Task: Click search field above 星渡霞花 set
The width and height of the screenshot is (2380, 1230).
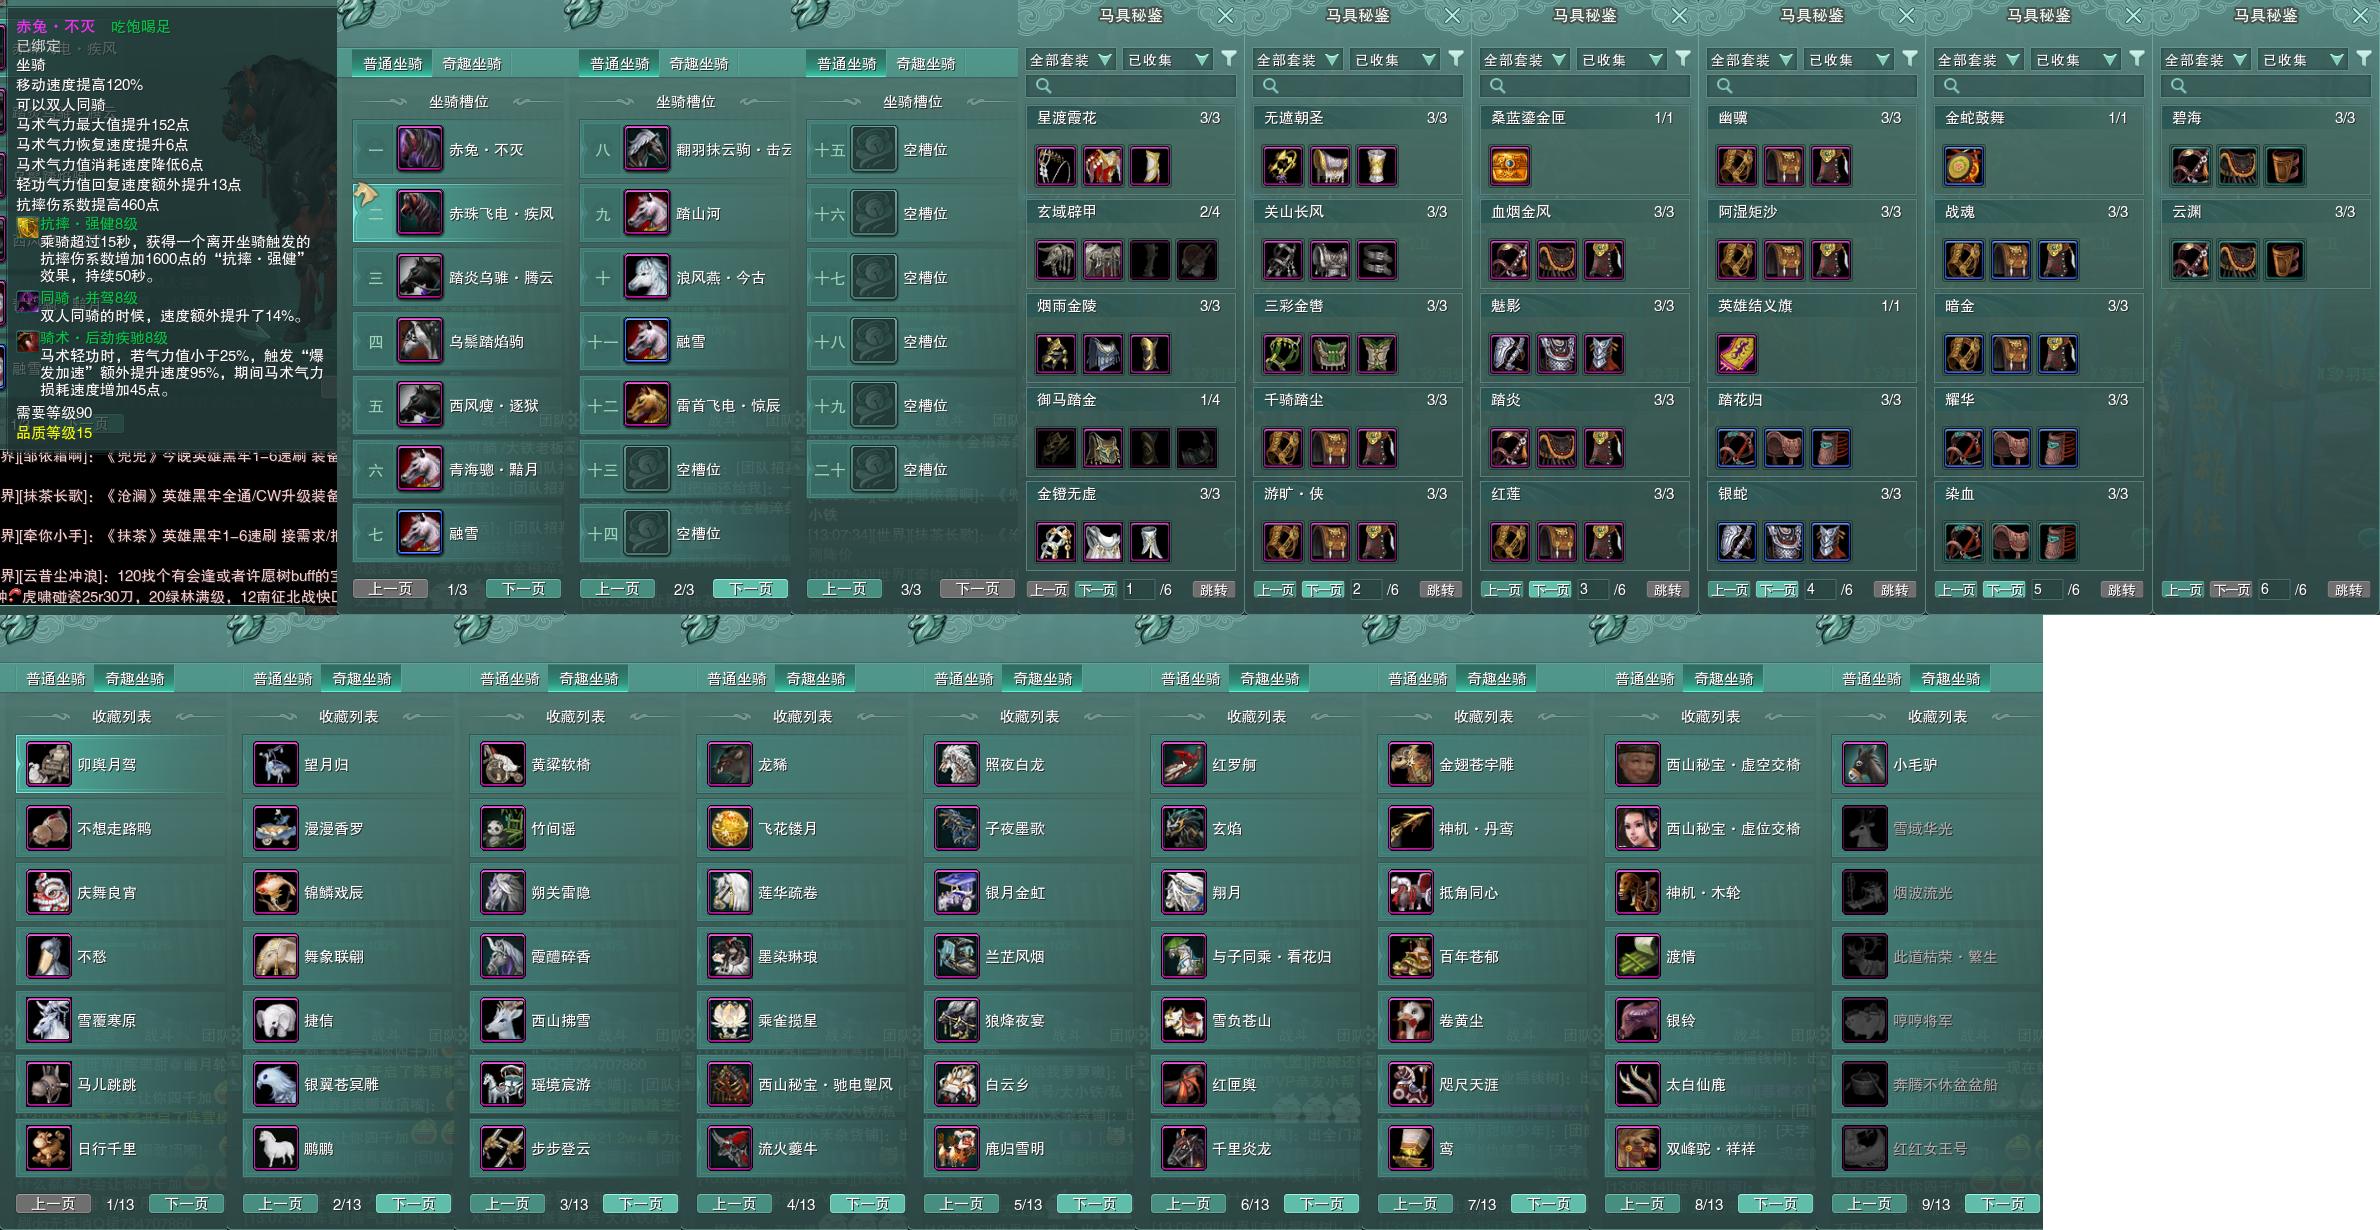Action: click(x=1131, y=86)
